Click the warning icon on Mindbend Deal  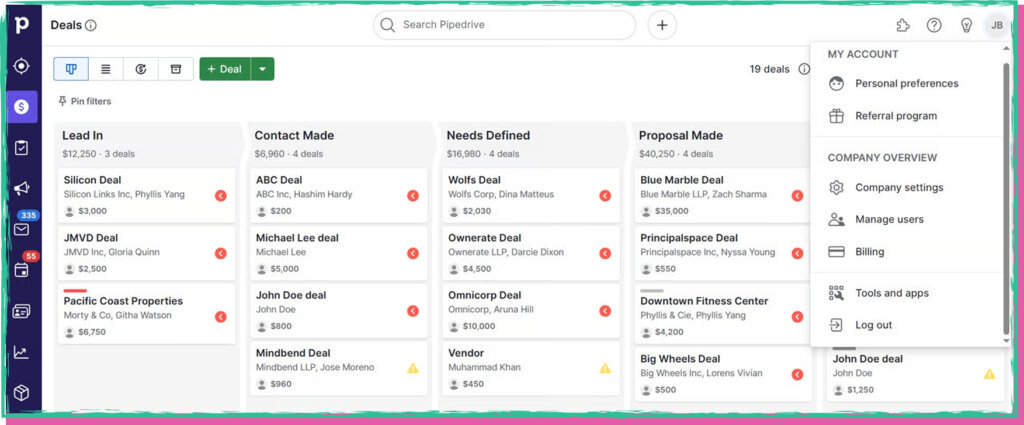coord(413,368)
